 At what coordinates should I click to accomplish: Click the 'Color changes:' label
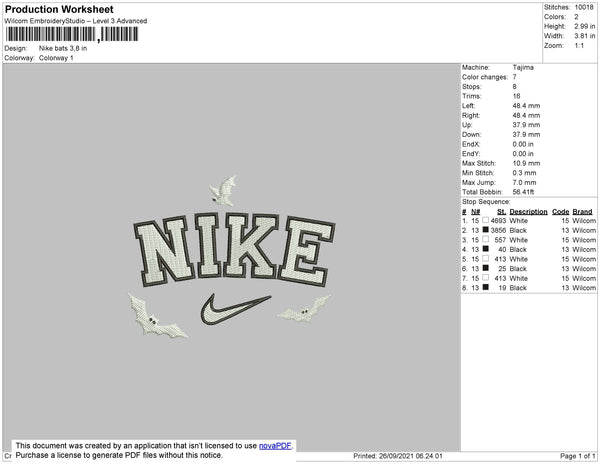tap(485, 77)
